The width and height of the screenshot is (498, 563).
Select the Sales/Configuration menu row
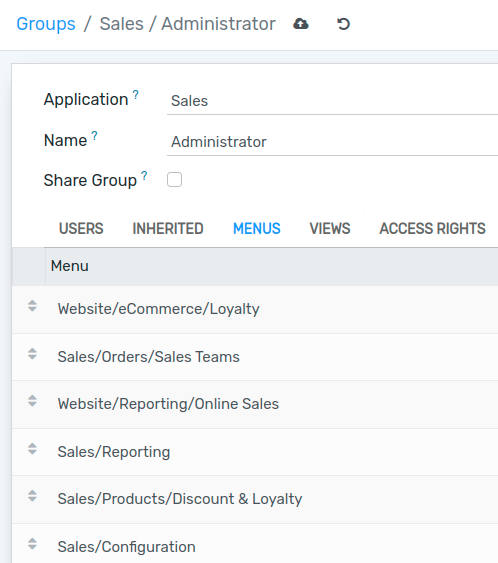tap(255, 543)
